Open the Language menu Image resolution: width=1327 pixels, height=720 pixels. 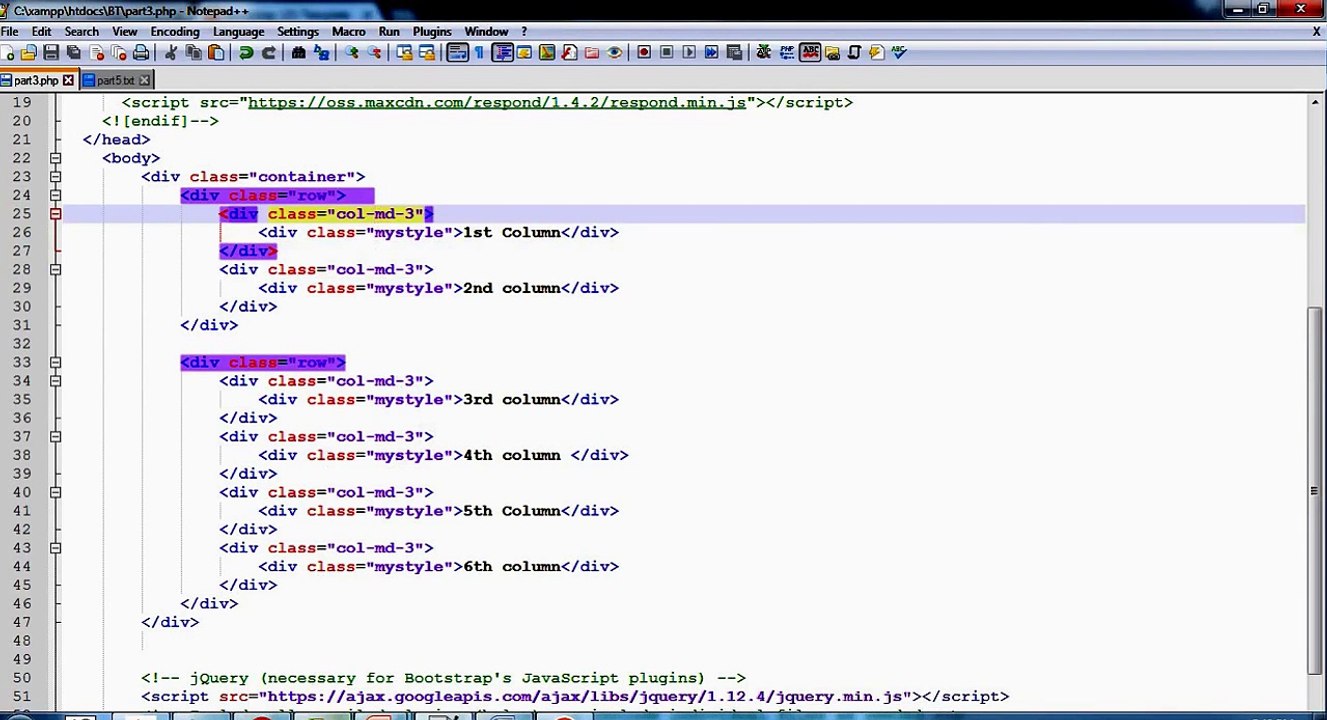[239, 31]
